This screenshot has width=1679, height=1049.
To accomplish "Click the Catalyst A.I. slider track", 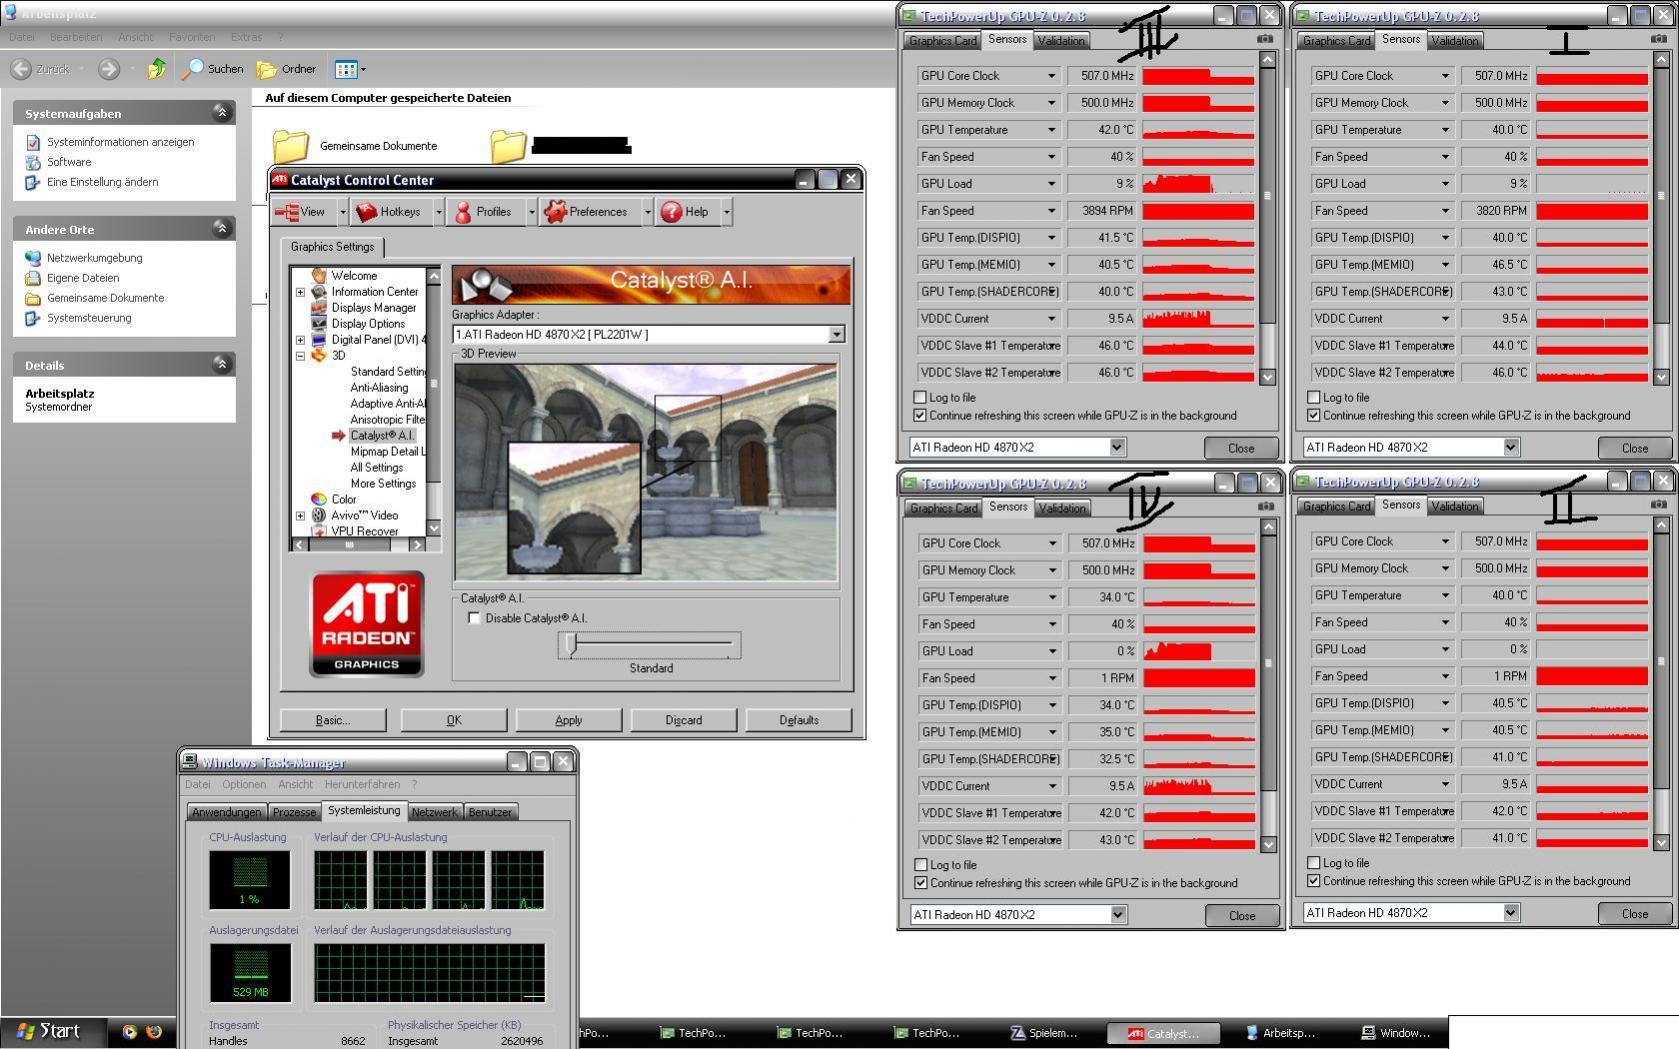I will (x=650, y=645).
